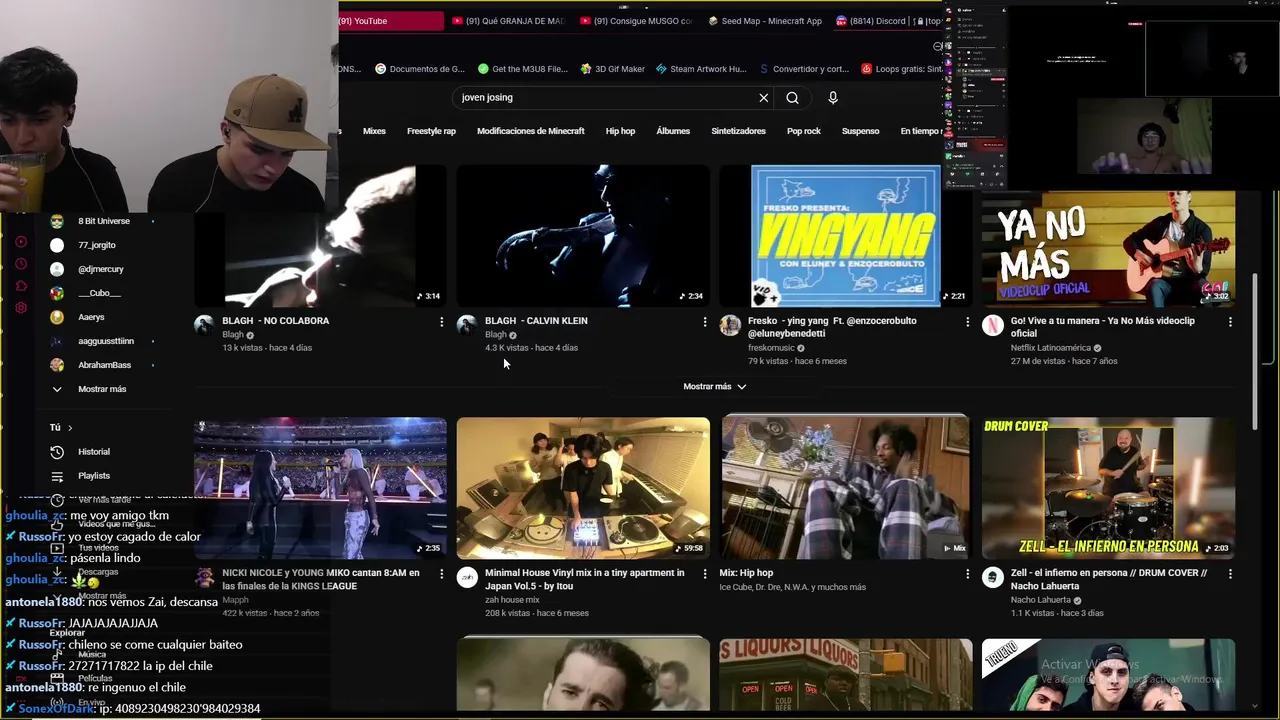1280x720 pixels.
Task: Click the red gear icon in browser sidebar
Action: click(21, 308)
